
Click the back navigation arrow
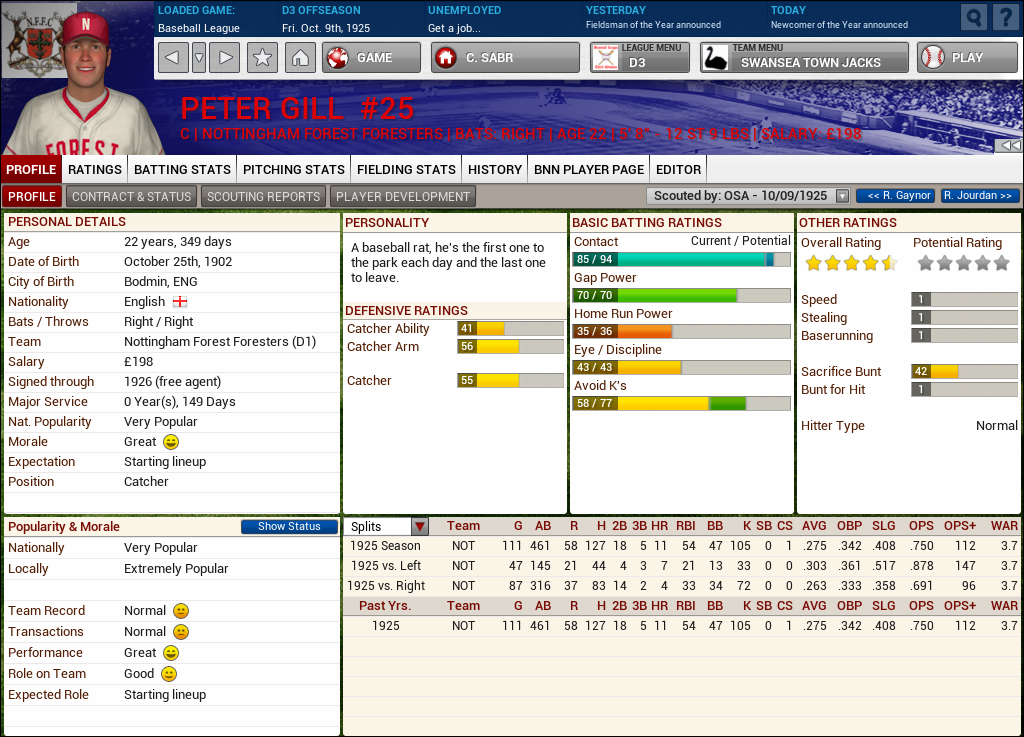172,57
